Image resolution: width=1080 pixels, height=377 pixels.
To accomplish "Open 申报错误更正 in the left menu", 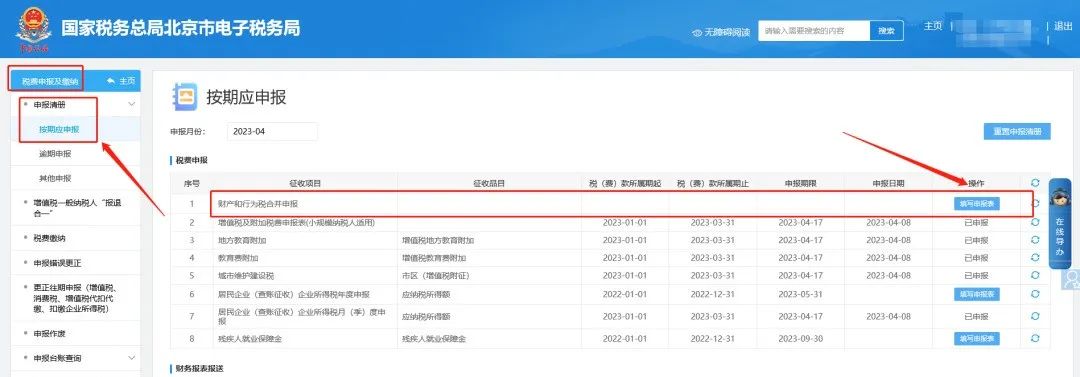I will point(58,263).
